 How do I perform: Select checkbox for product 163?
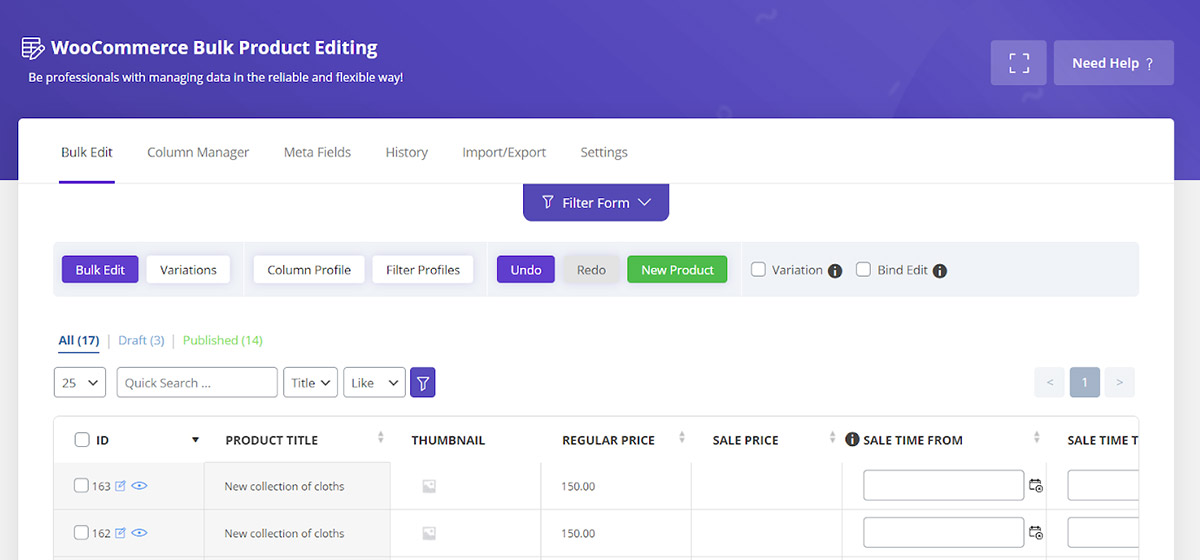[82, 486]
